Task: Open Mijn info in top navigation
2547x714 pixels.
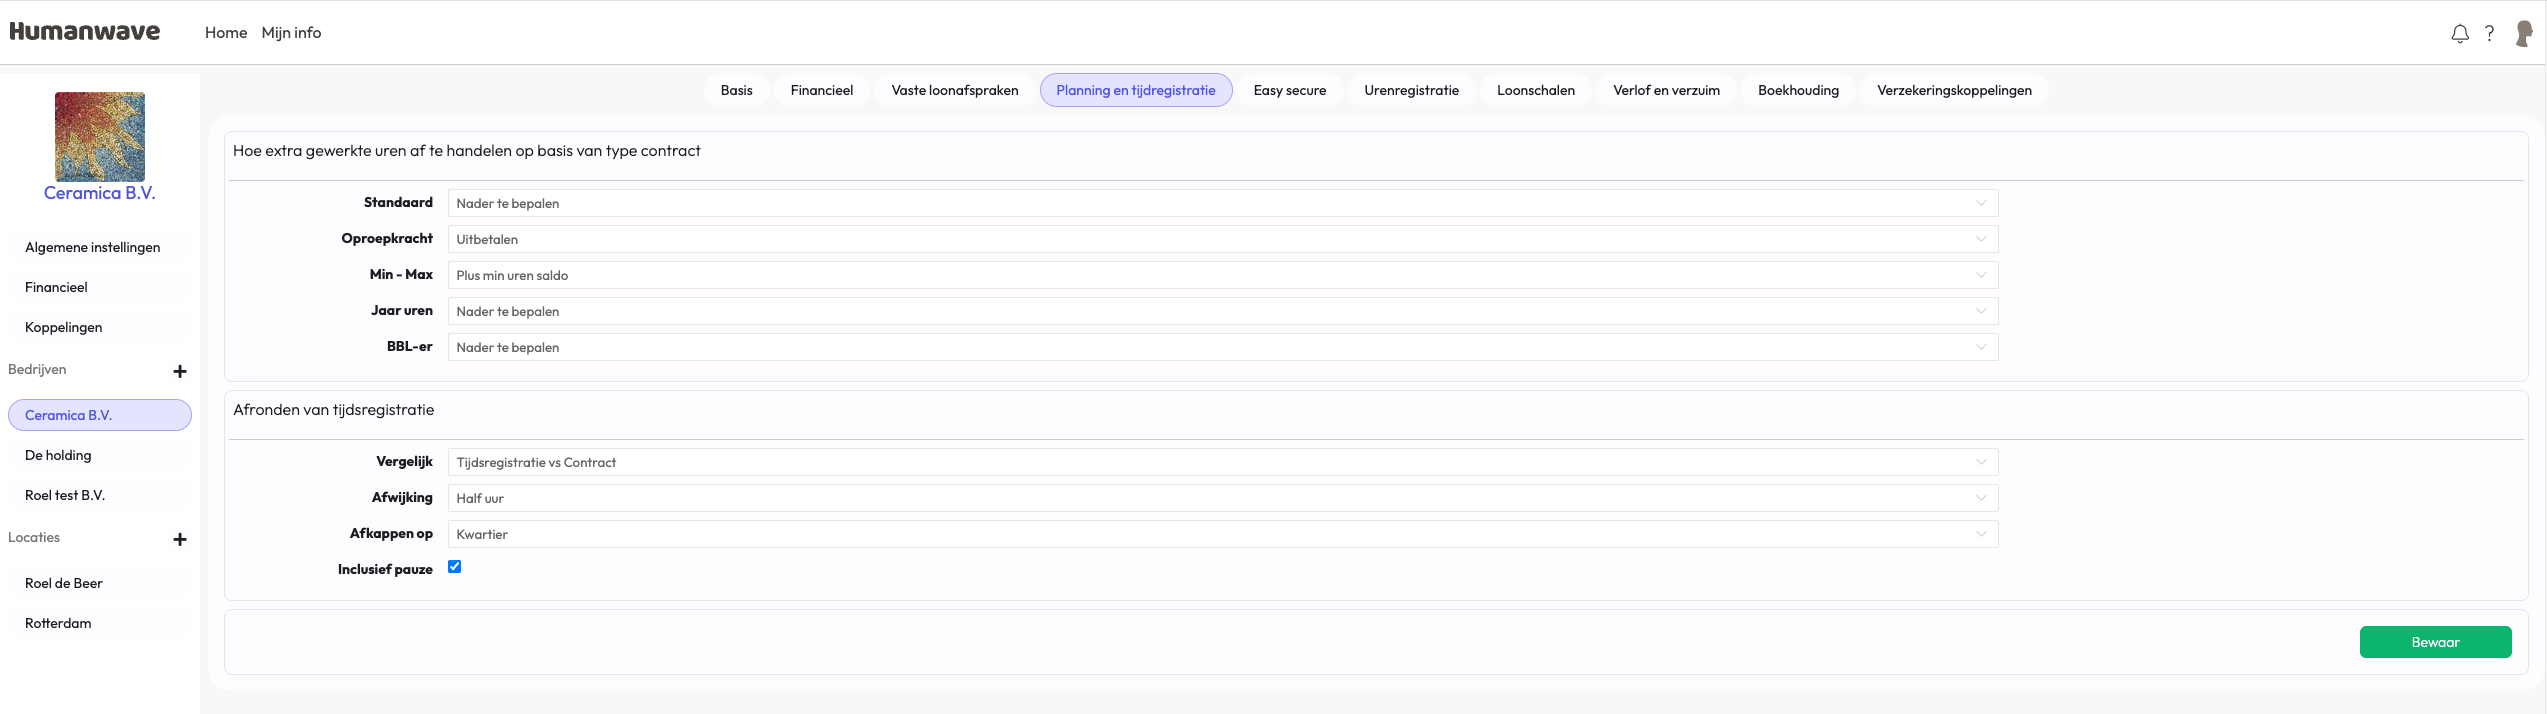Action: [291, 33]
